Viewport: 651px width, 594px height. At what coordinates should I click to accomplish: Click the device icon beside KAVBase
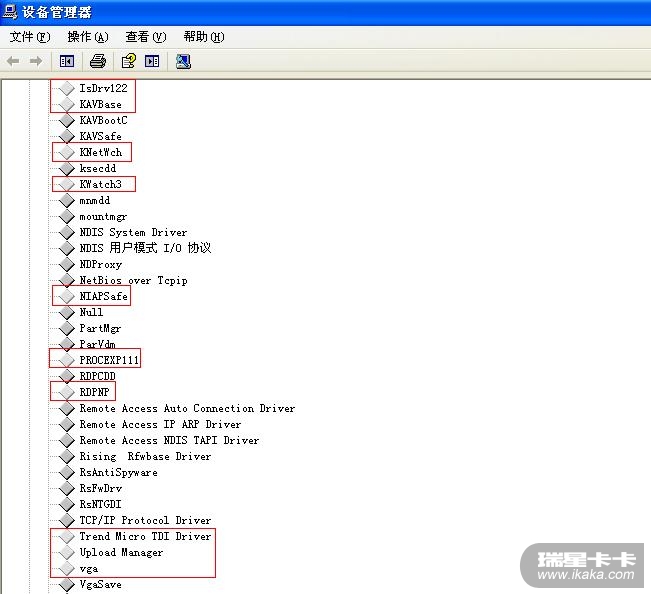(66, 104)
